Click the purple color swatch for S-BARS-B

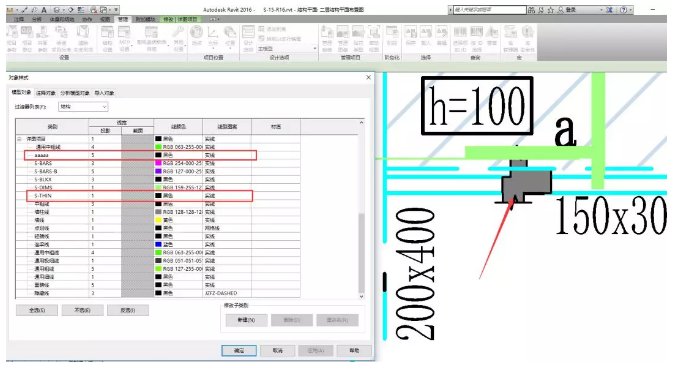tap(158, 171)
